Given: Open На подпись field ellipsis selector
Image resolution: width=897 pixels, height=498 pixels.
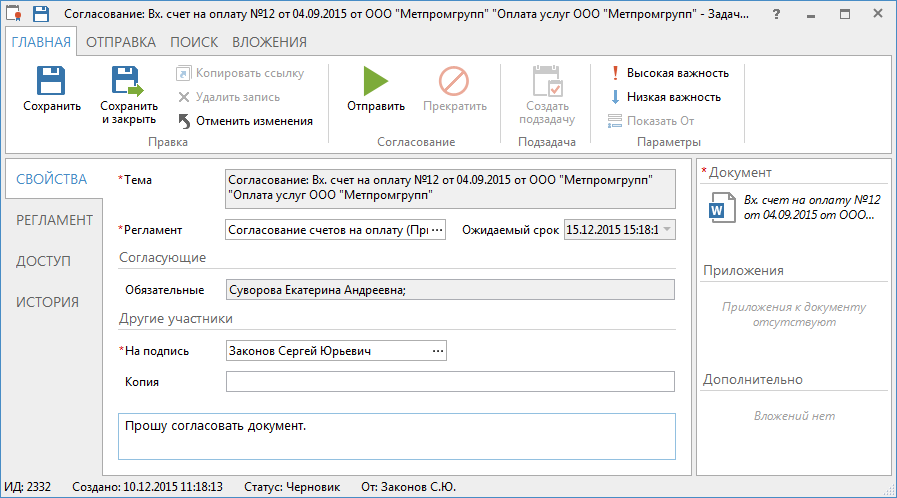Looking at the screenshot, I should coord(437,351).
